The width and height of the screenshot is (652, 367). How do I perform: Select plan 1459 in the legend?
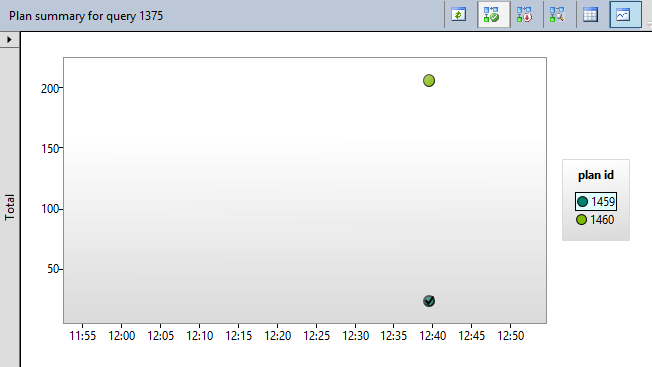coord(596,202)
